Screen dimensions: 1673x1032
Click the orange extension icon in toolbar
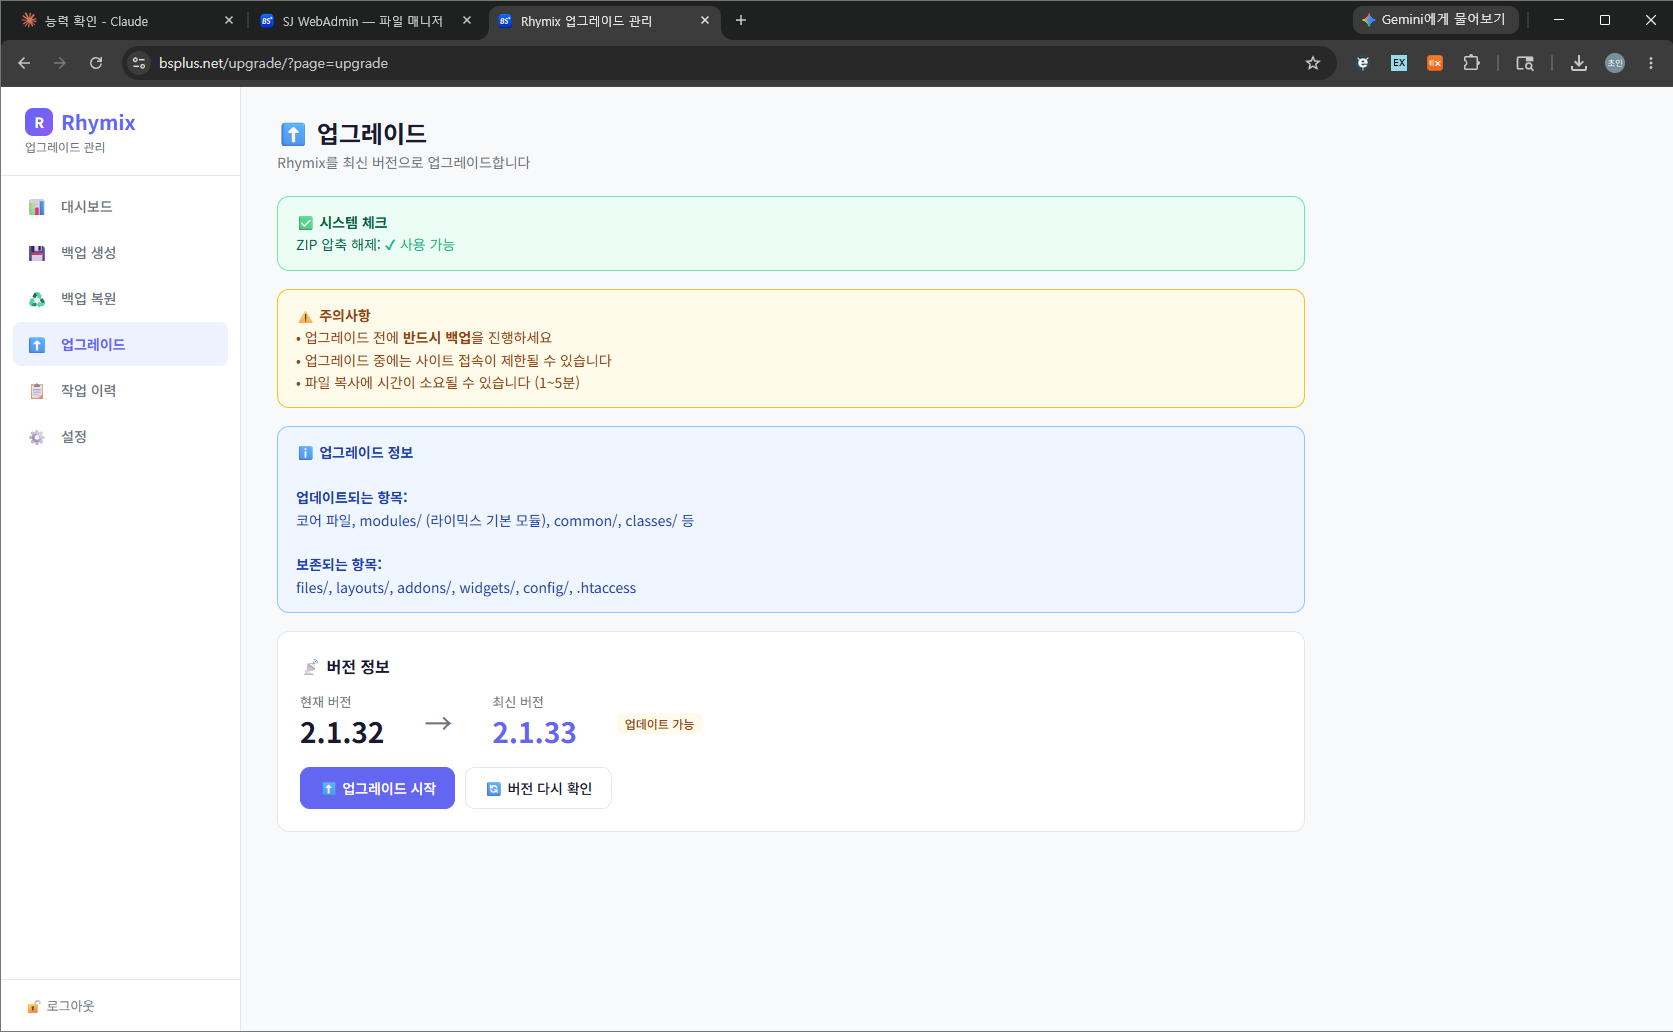pyautogui.click(x=1435, y=63)
